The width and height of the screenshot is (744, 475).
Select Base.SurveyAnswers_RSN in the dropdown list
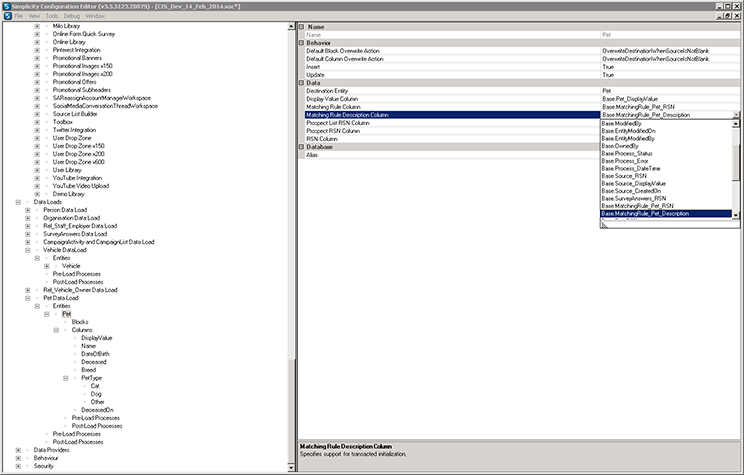633,198
